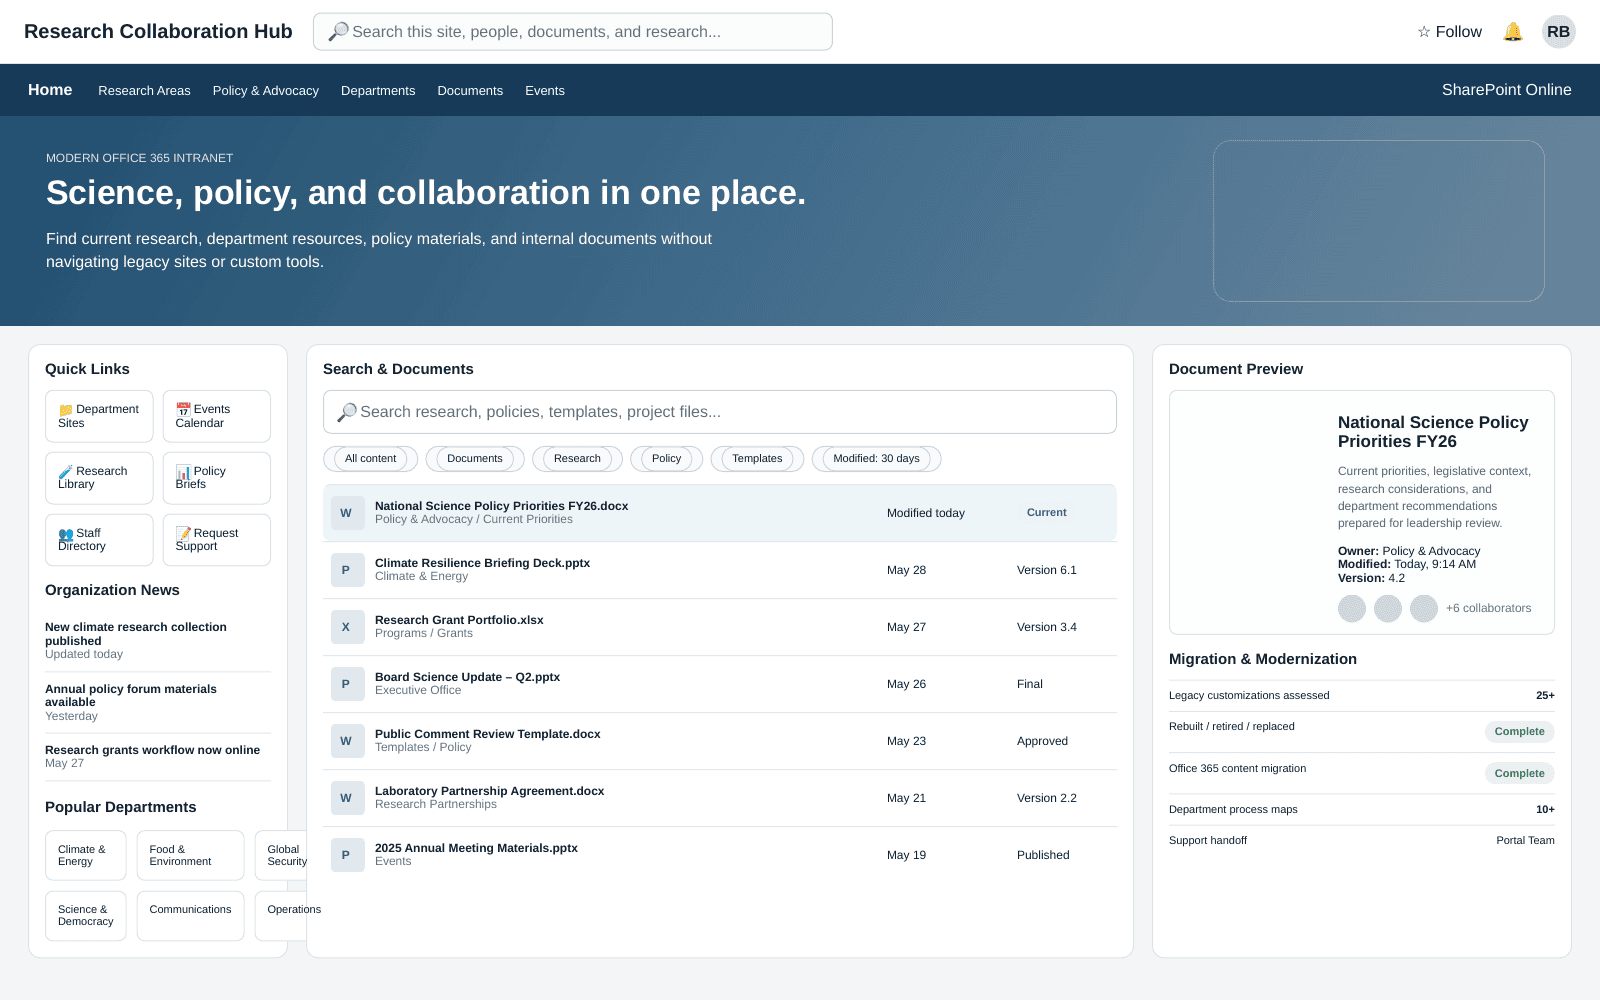Open the Department Sites quick link

(x=99, y=416)
